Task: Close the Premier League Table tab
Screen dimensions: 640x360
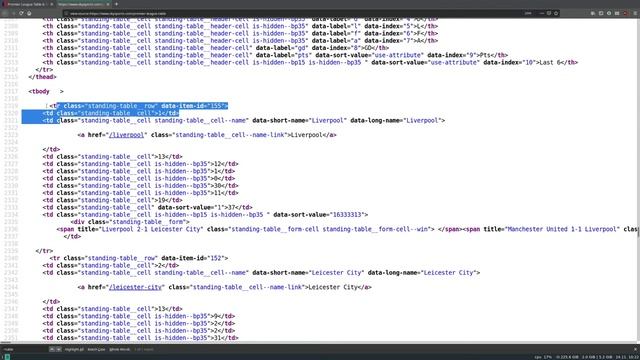Action: 51,4
